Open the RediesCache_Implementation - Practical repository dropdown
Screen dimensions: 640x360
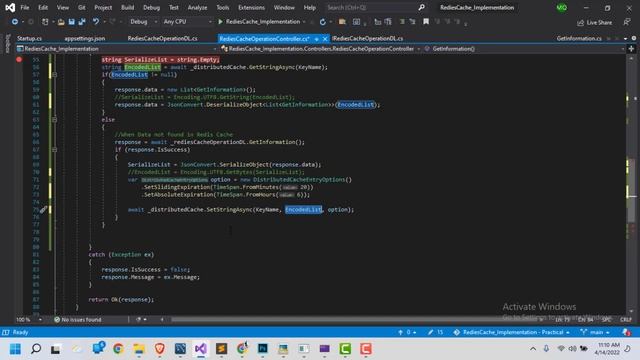(x=511, y=332)
